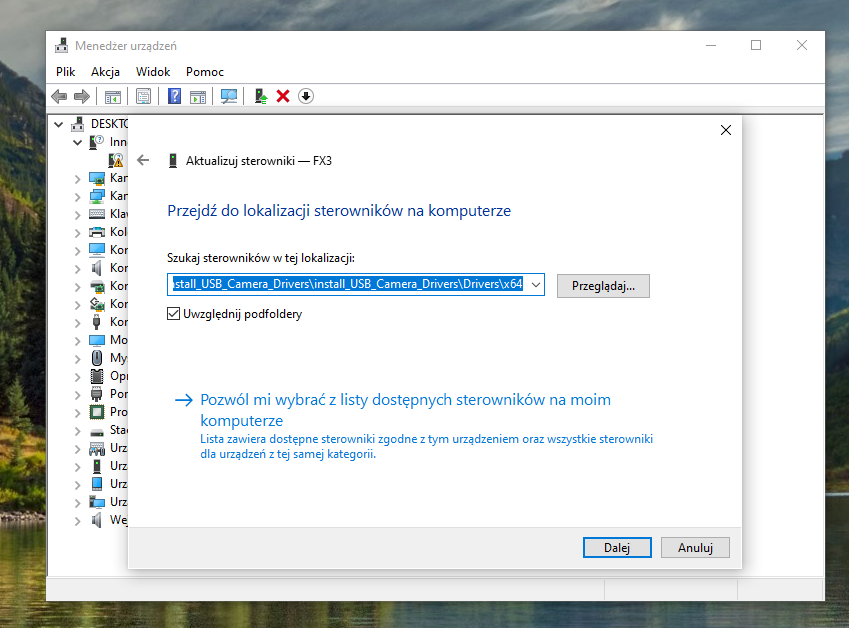Click the port connector icon of the Por row
The height and width of the screenshot is (628, 849).
[97, 394]
